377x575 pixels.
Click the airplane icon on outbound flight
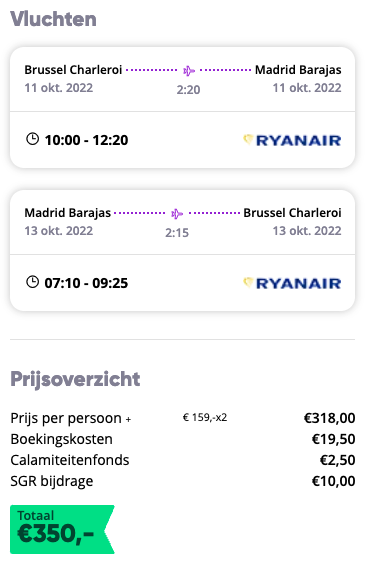[189, 70]
